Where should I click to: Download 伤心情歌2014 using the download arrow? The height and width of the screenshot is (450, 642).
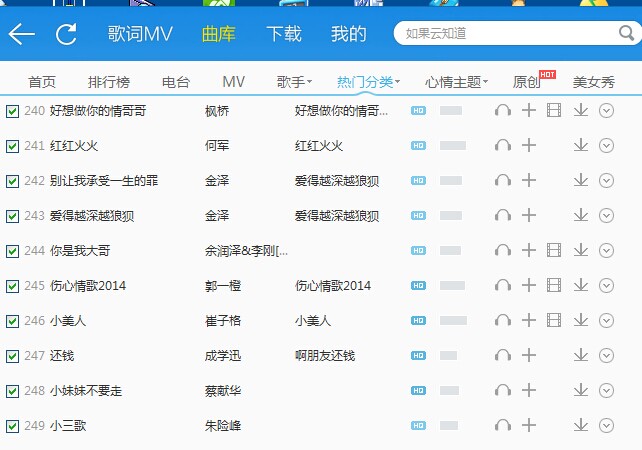click(x=580, y=286)
